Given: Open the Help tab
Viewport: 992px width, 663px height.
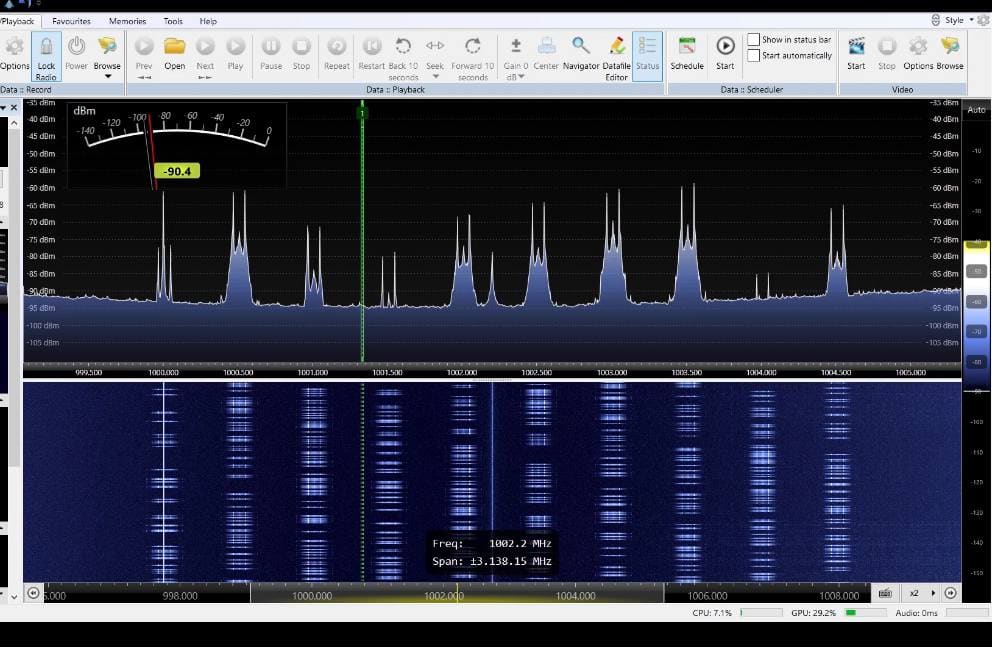Looking at the screenshot, I should click(x=208, y=21).
